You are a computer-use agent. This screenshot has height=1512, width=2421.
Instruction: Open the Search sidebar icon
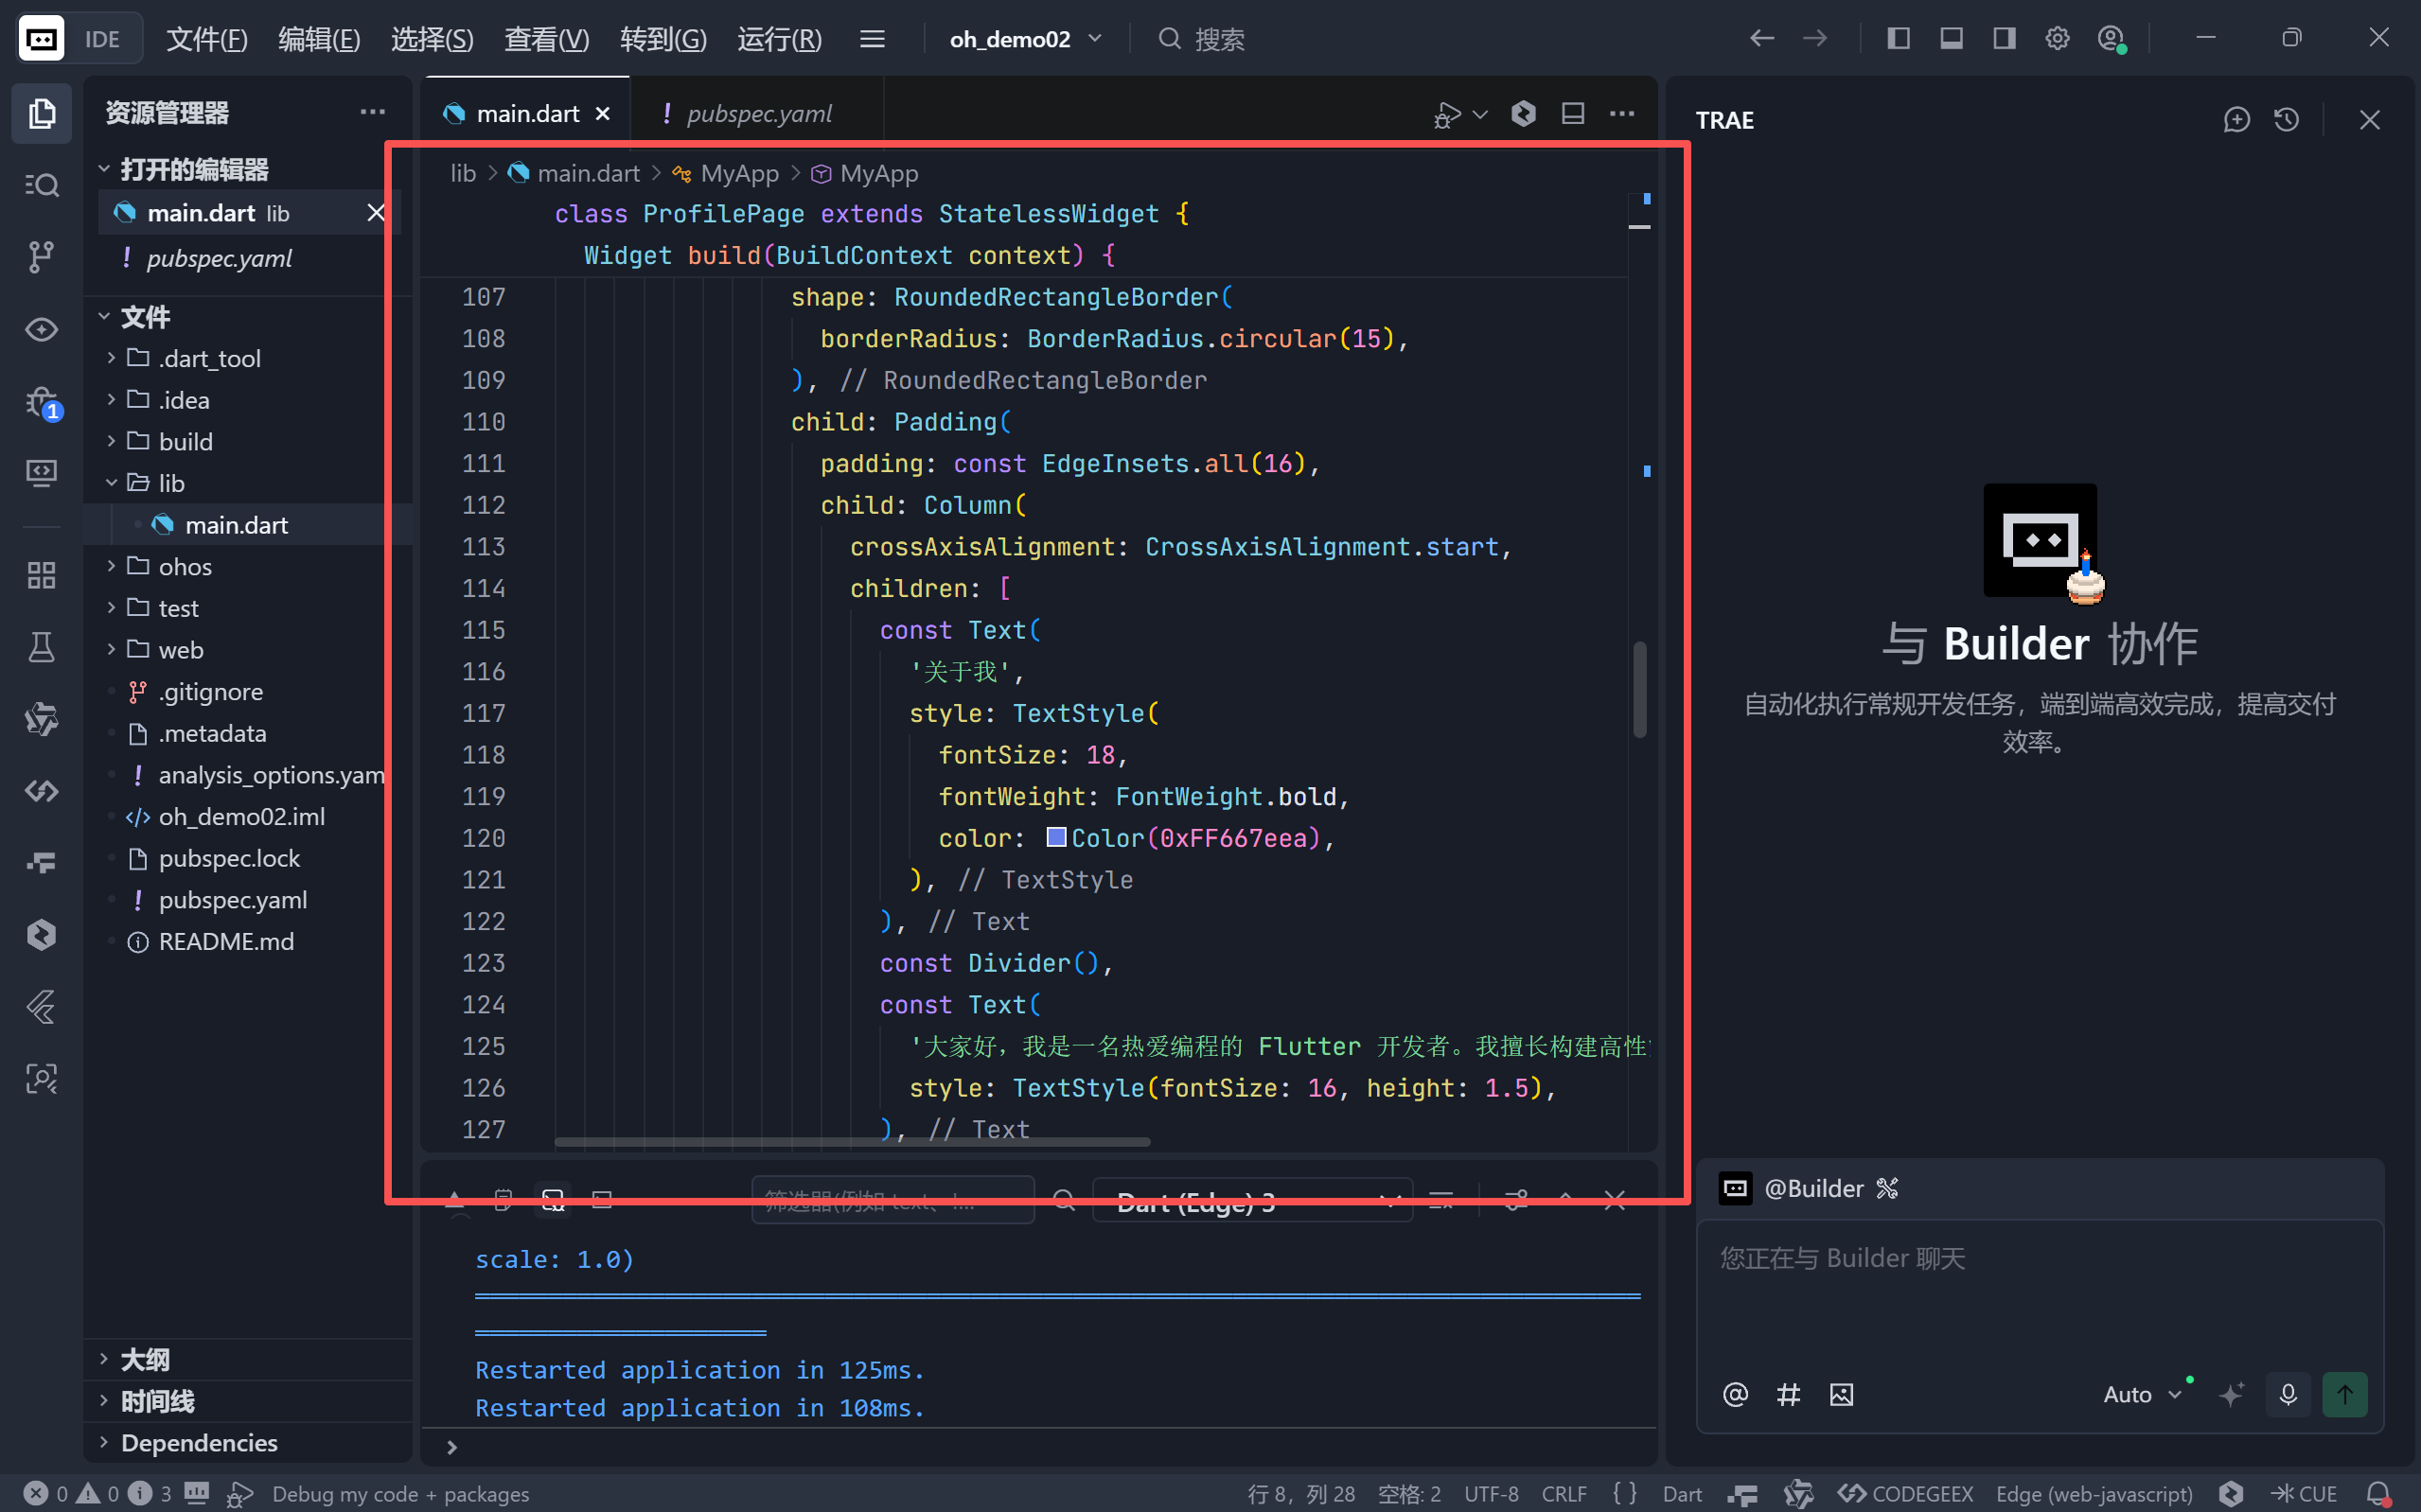41,185
